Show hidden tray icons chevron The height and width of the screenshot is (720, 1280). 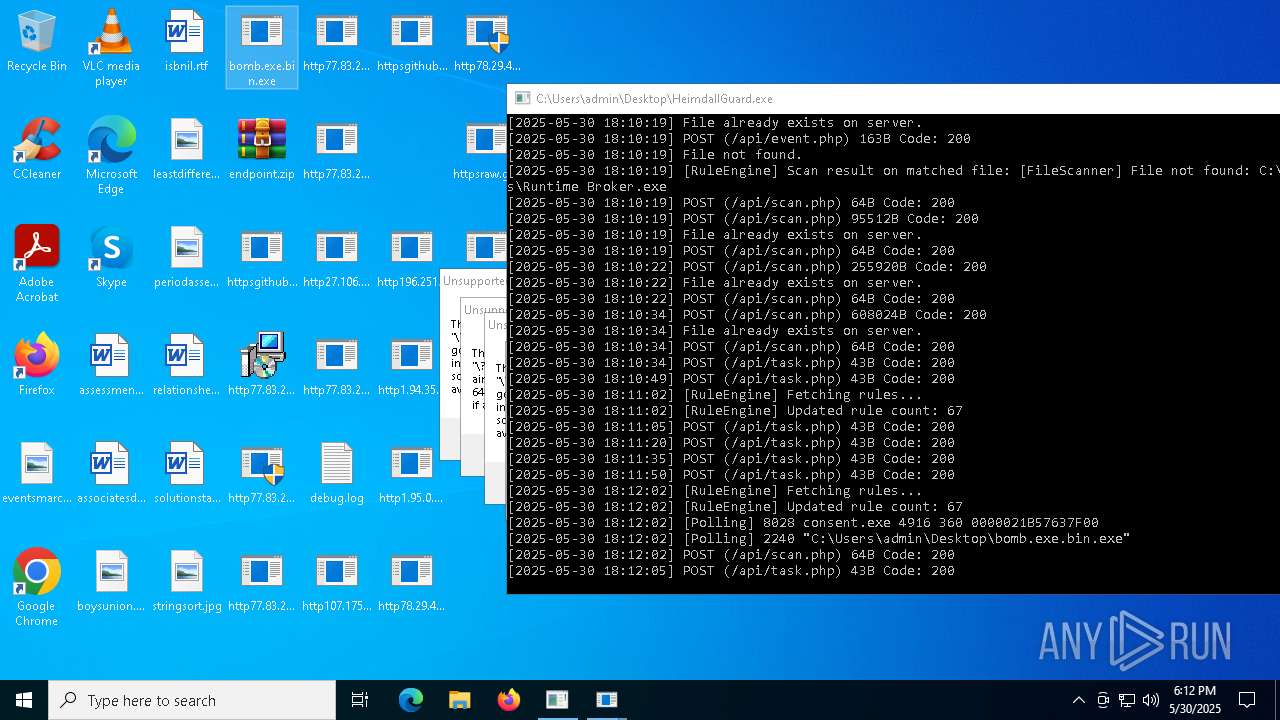pyautogui.click(x=1078, y=700)
